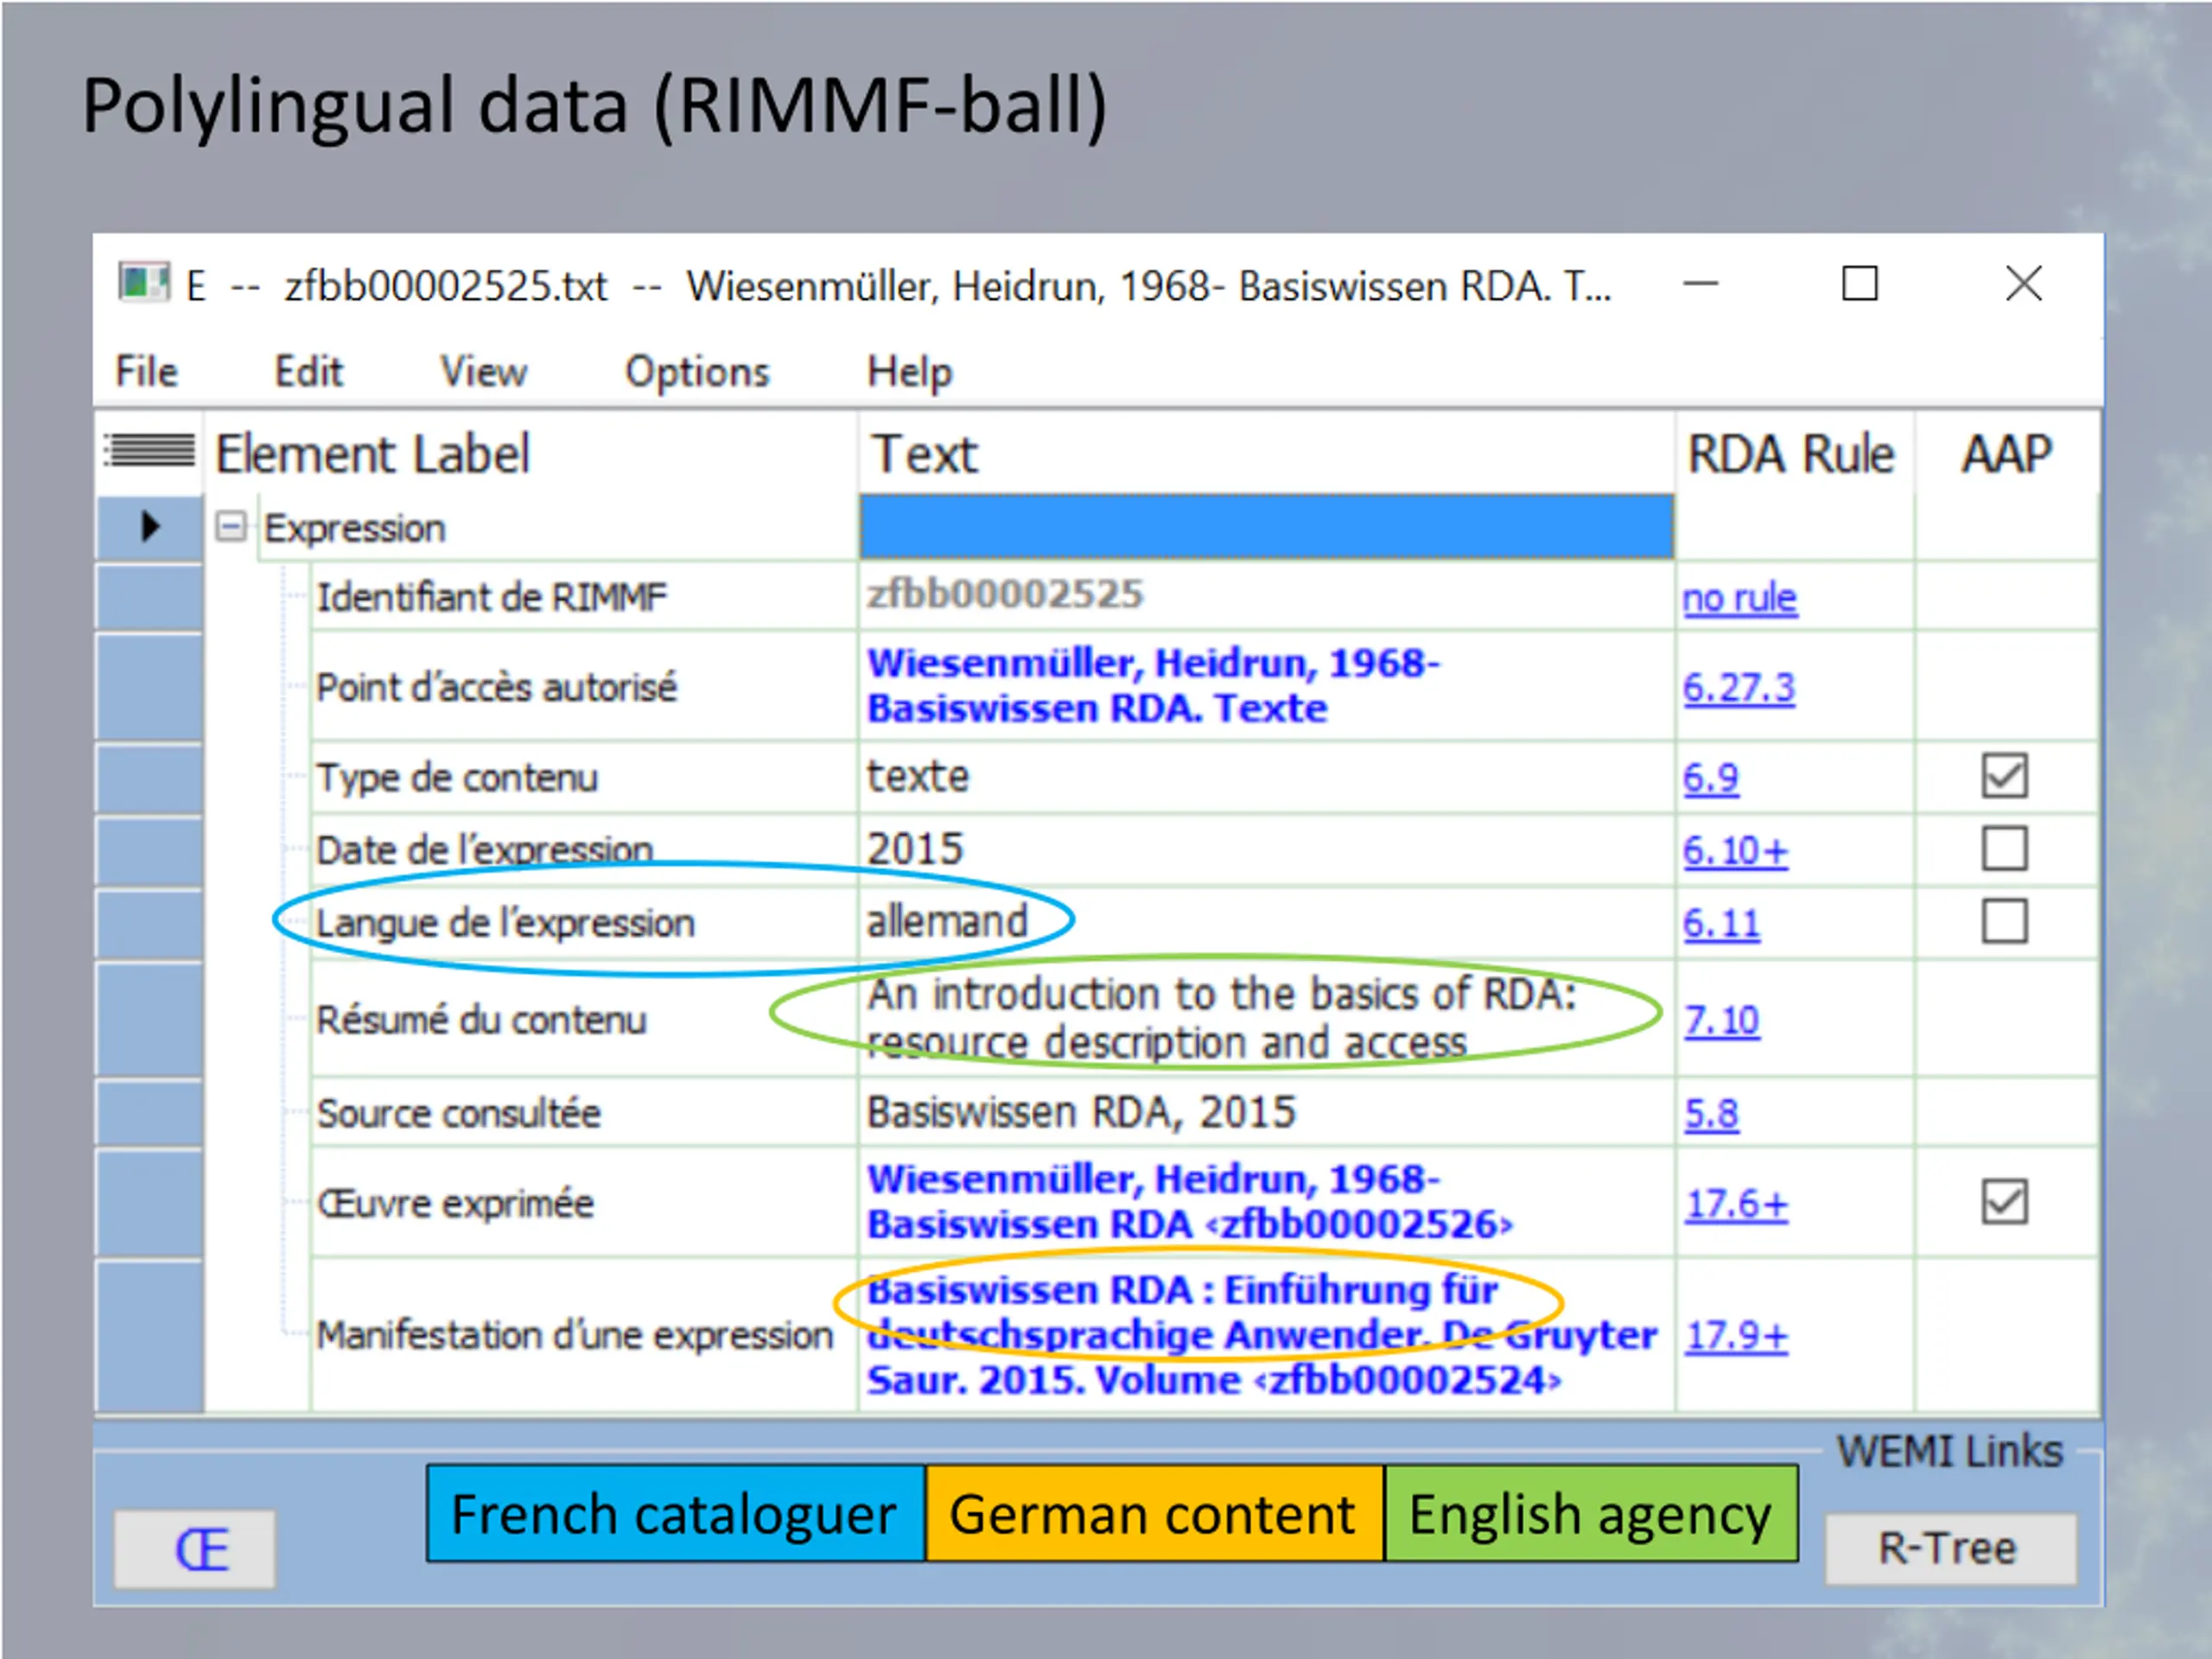Select the 'Œuvre exprimée' row label

(455, 1203)
